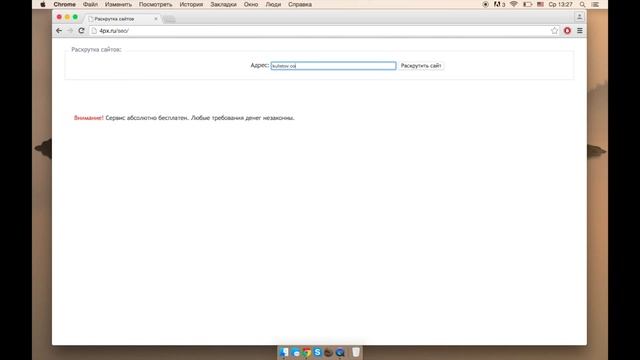Image resolution: width=640 pixels, height=360 pixels.
Task: Open Spotlight search magnifier
Action: pyautogui.click(x=582, y=4)
